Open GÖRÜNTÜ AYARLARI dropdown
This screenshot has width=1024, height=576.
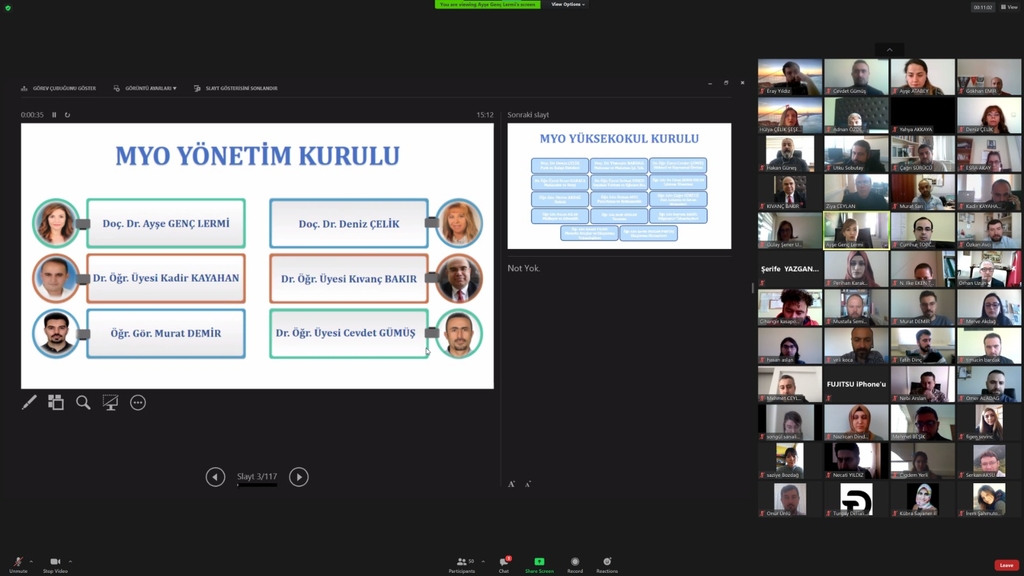[x=146, y=88]
